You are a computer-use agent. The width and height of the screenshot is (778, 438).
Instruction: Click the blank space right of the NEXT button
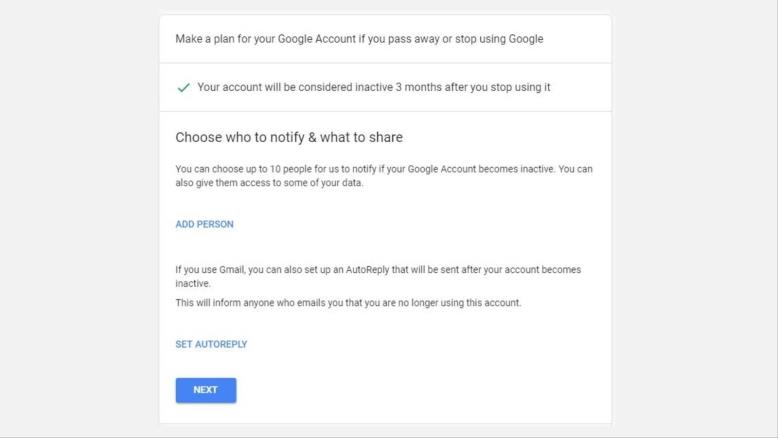tap(422, 390)
